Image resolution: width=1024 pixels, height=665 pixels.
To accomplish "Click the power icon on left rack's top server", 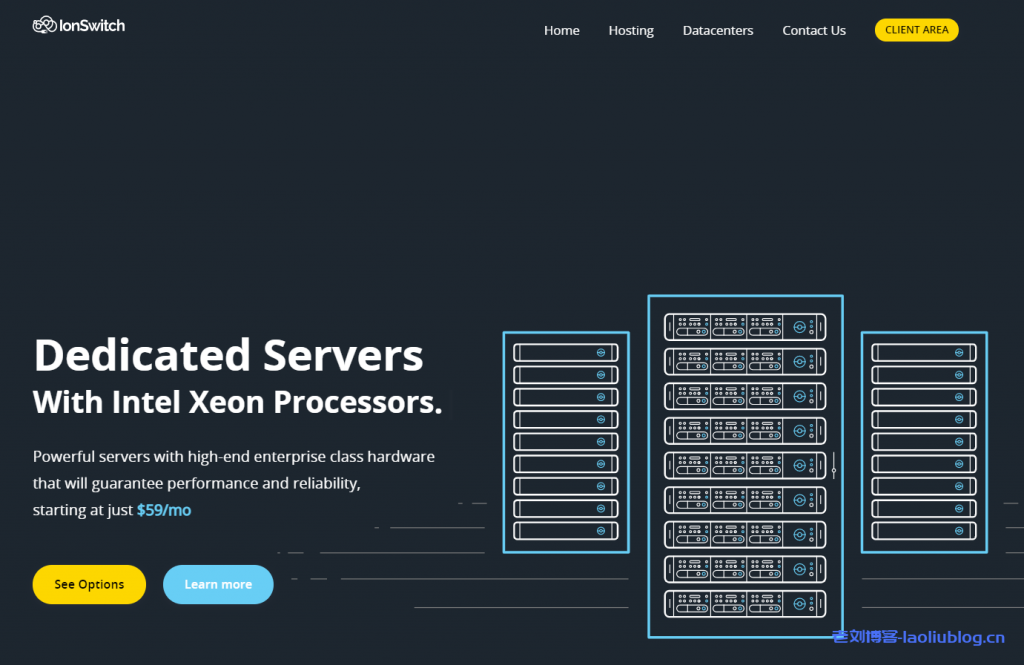I will (x=601, y=352).
